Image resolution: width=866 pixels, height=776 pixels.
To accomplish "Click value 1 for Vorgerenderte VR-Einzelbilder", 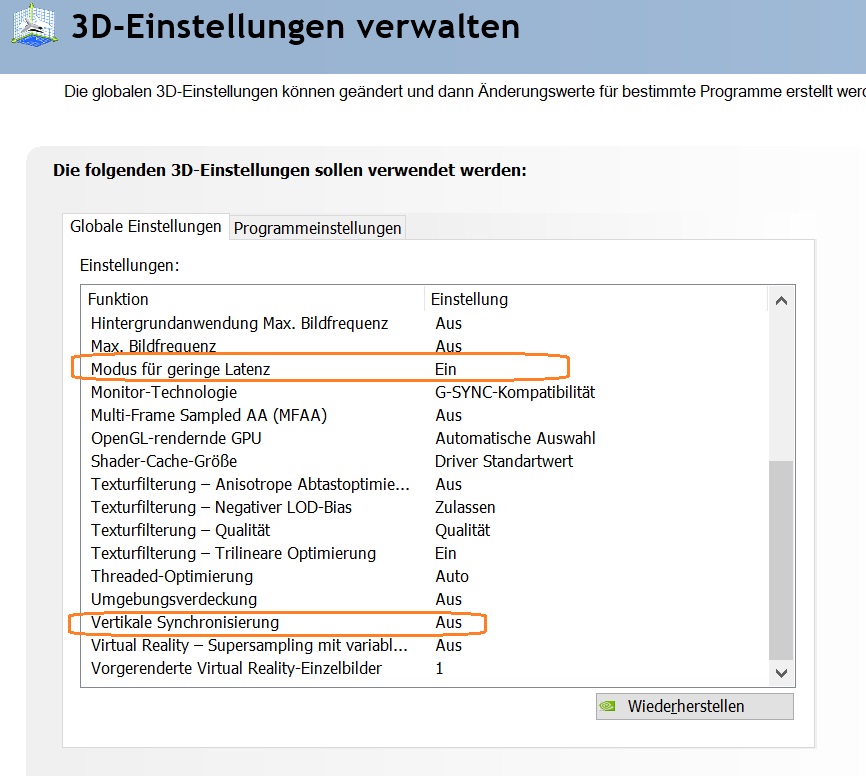I will pos(440,668).
